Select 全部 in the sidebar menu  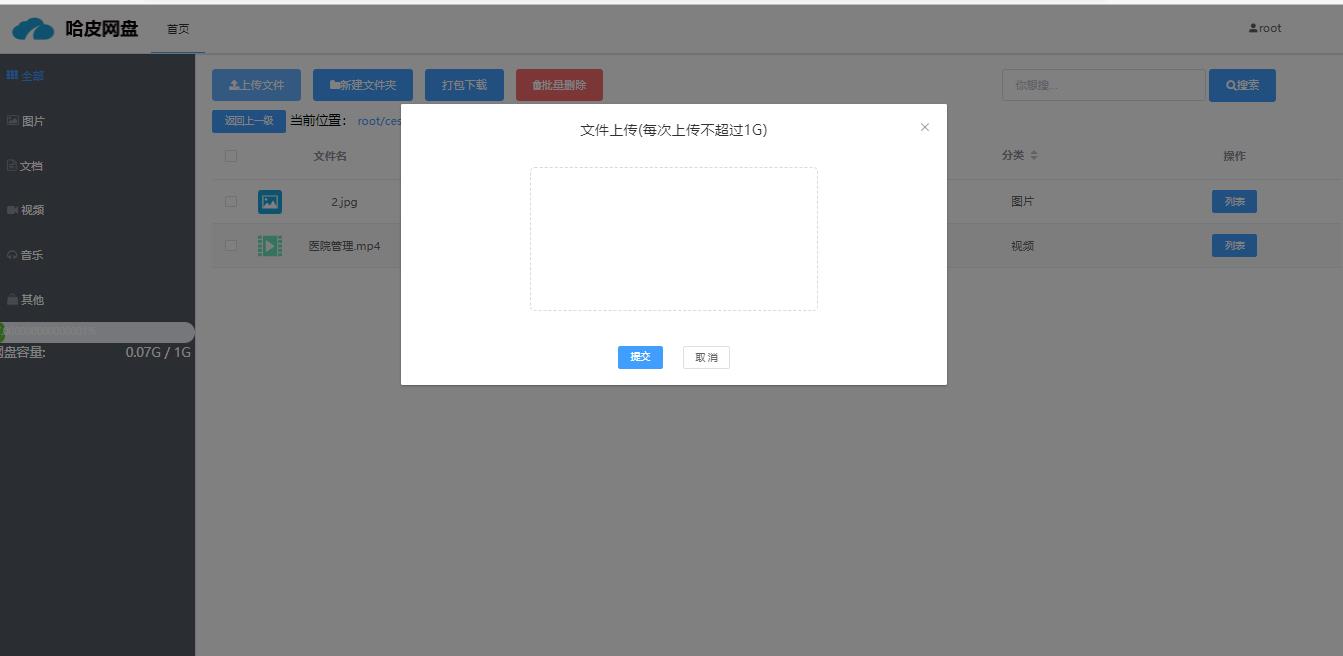click(x=27, y=76)
